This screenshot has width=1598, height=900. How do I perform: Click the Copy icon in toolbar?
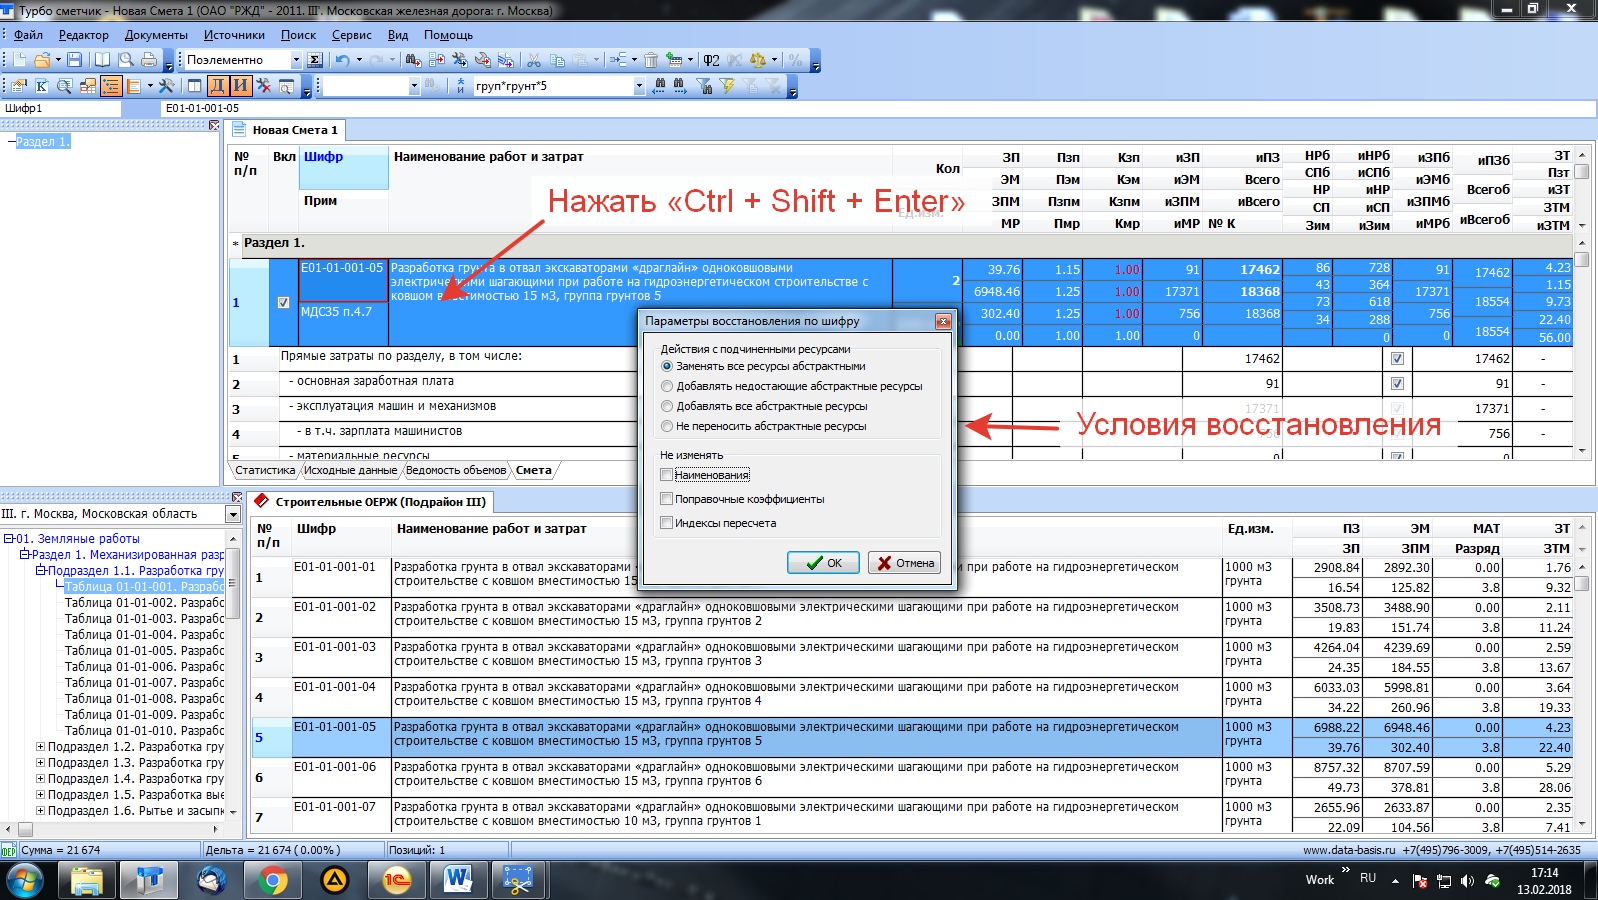click(x=557, y=60)
